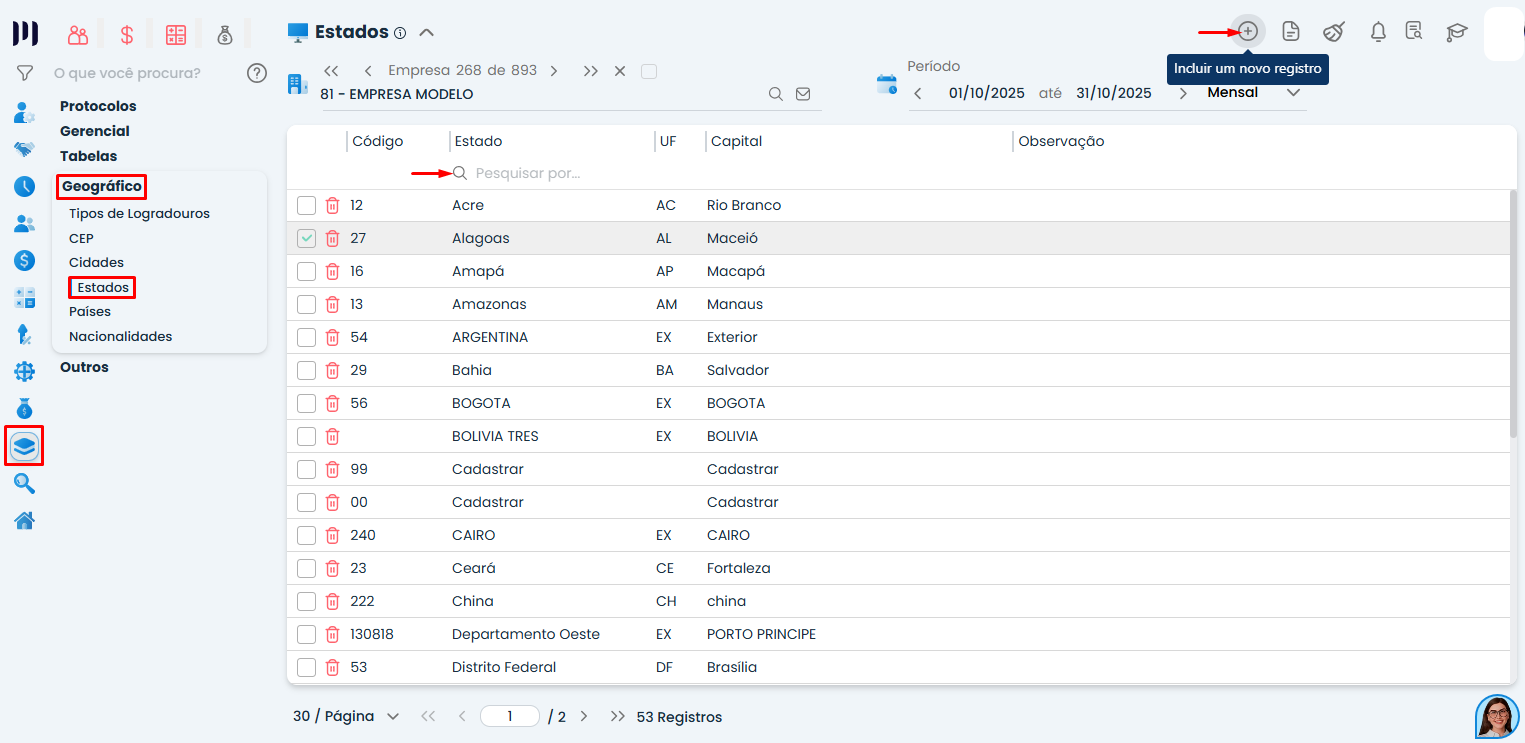The height and width of the screenshot is (743, 1525).
Task: Open CEP in the Geográfico submenu
Action: (x=81, y=239)
